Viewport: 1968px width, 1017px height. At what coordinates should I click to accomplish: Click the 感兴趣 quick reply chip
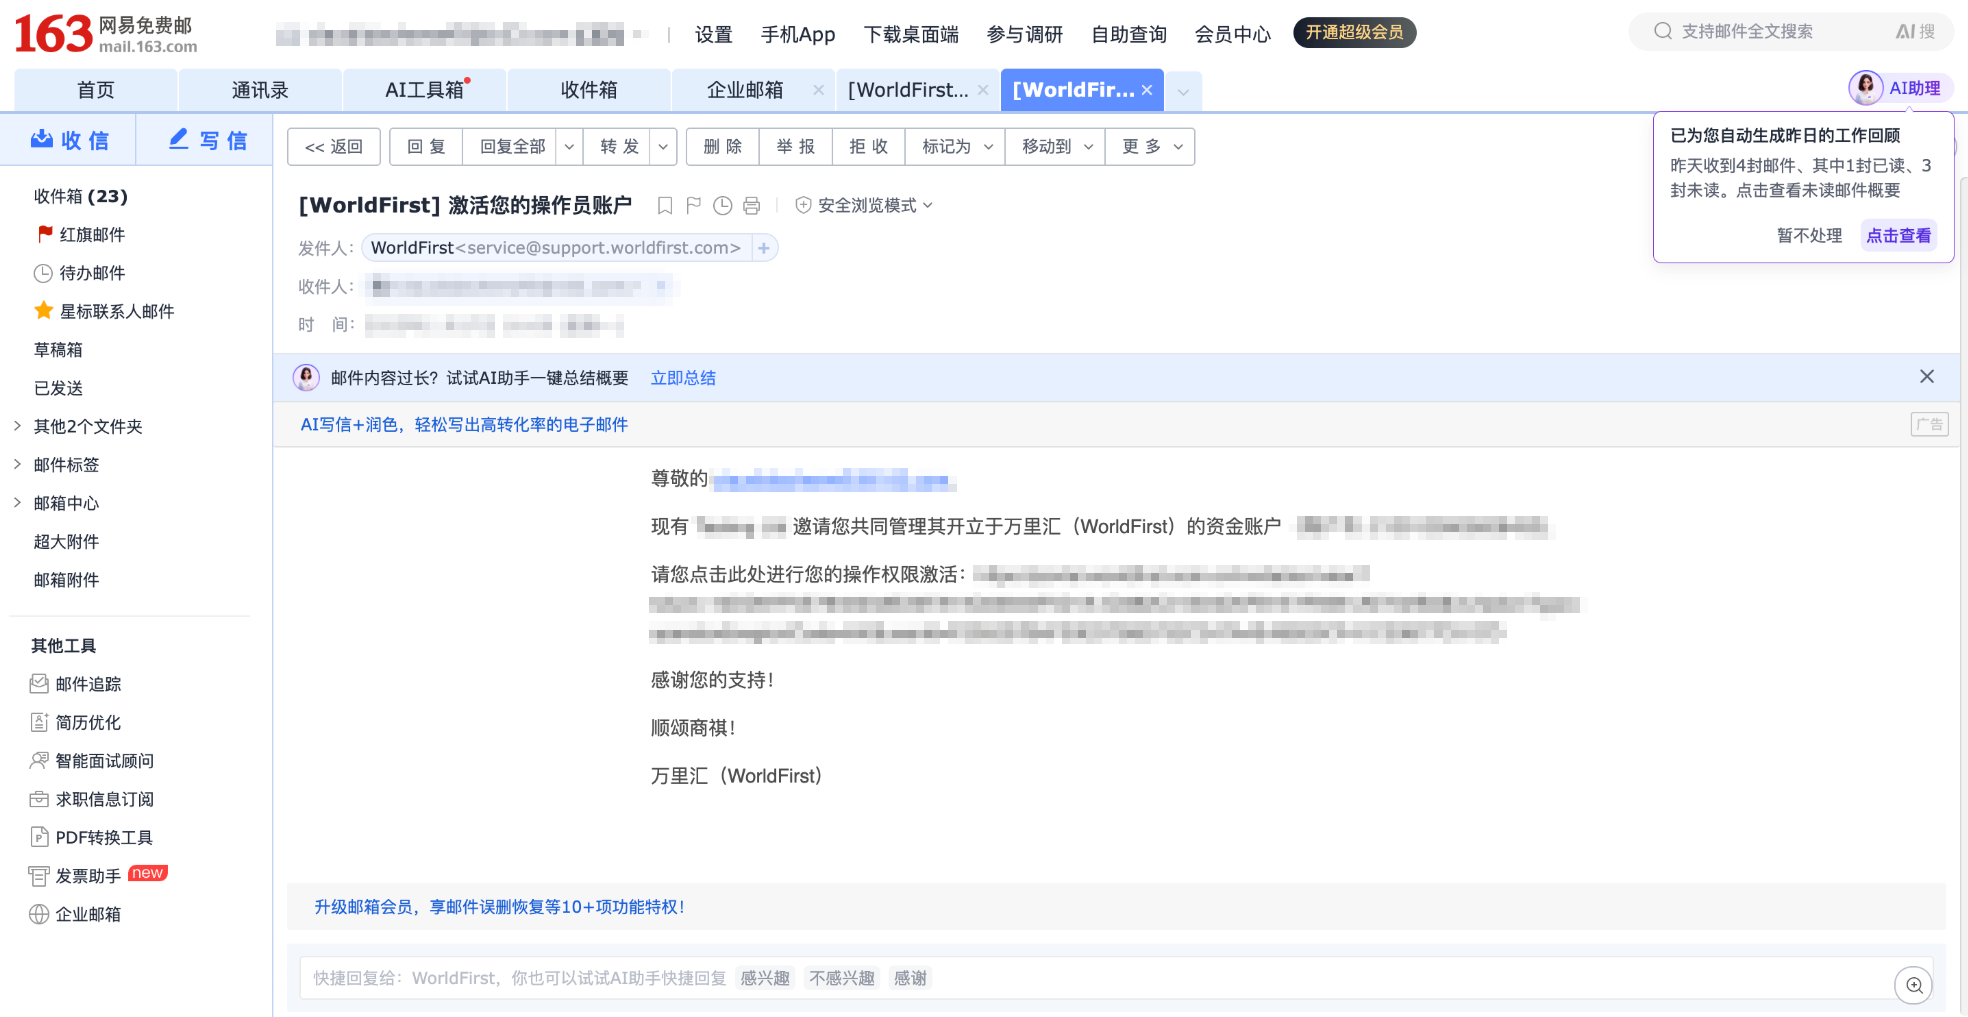[765, 978]
